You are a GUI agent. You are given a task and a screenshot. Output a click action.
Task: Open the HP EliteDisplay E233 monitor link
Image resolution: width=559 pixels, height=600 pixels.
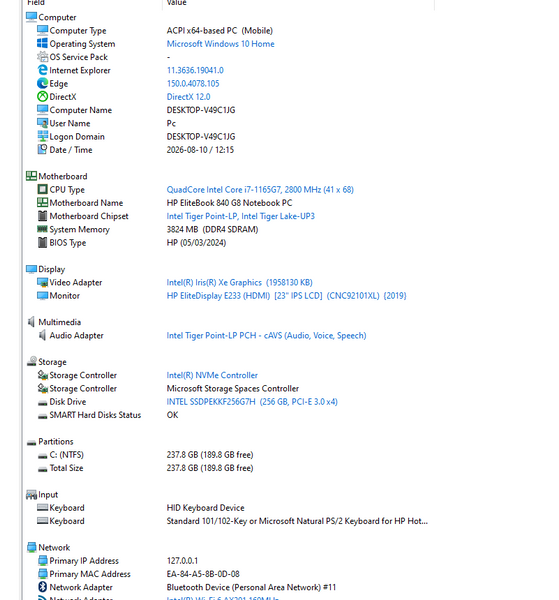pyautogui.click(x=287, y=296)
